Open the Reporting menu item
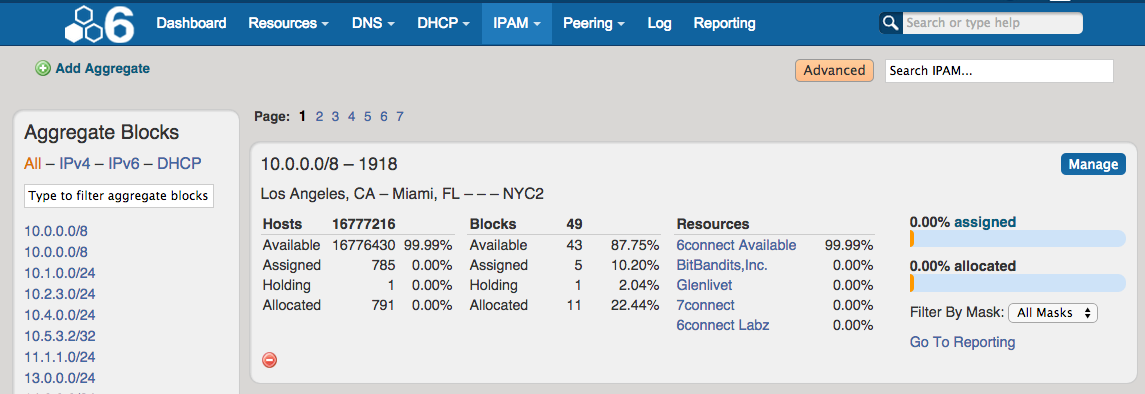 click(x=724, y=23)
